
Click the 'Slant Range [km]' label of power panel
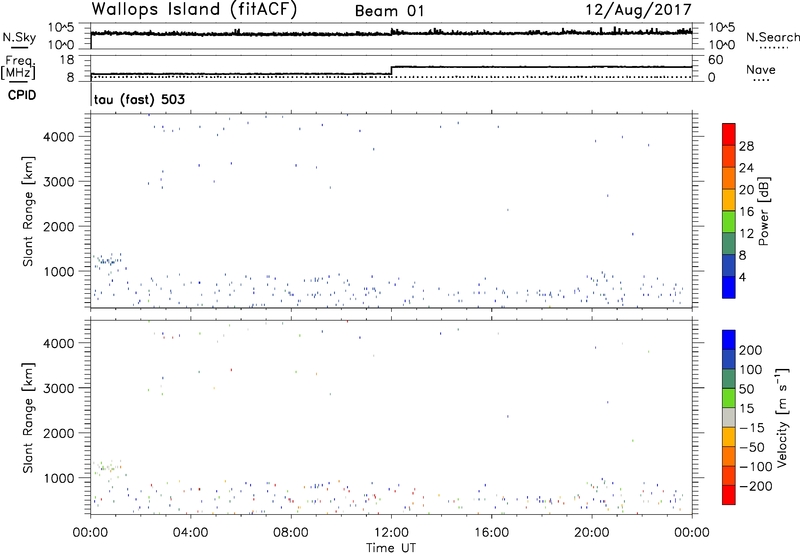28,211
